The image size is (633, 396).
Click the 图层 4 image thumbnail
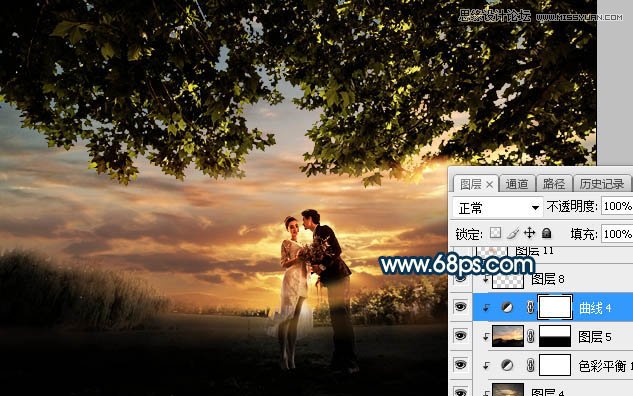point(508,390)
